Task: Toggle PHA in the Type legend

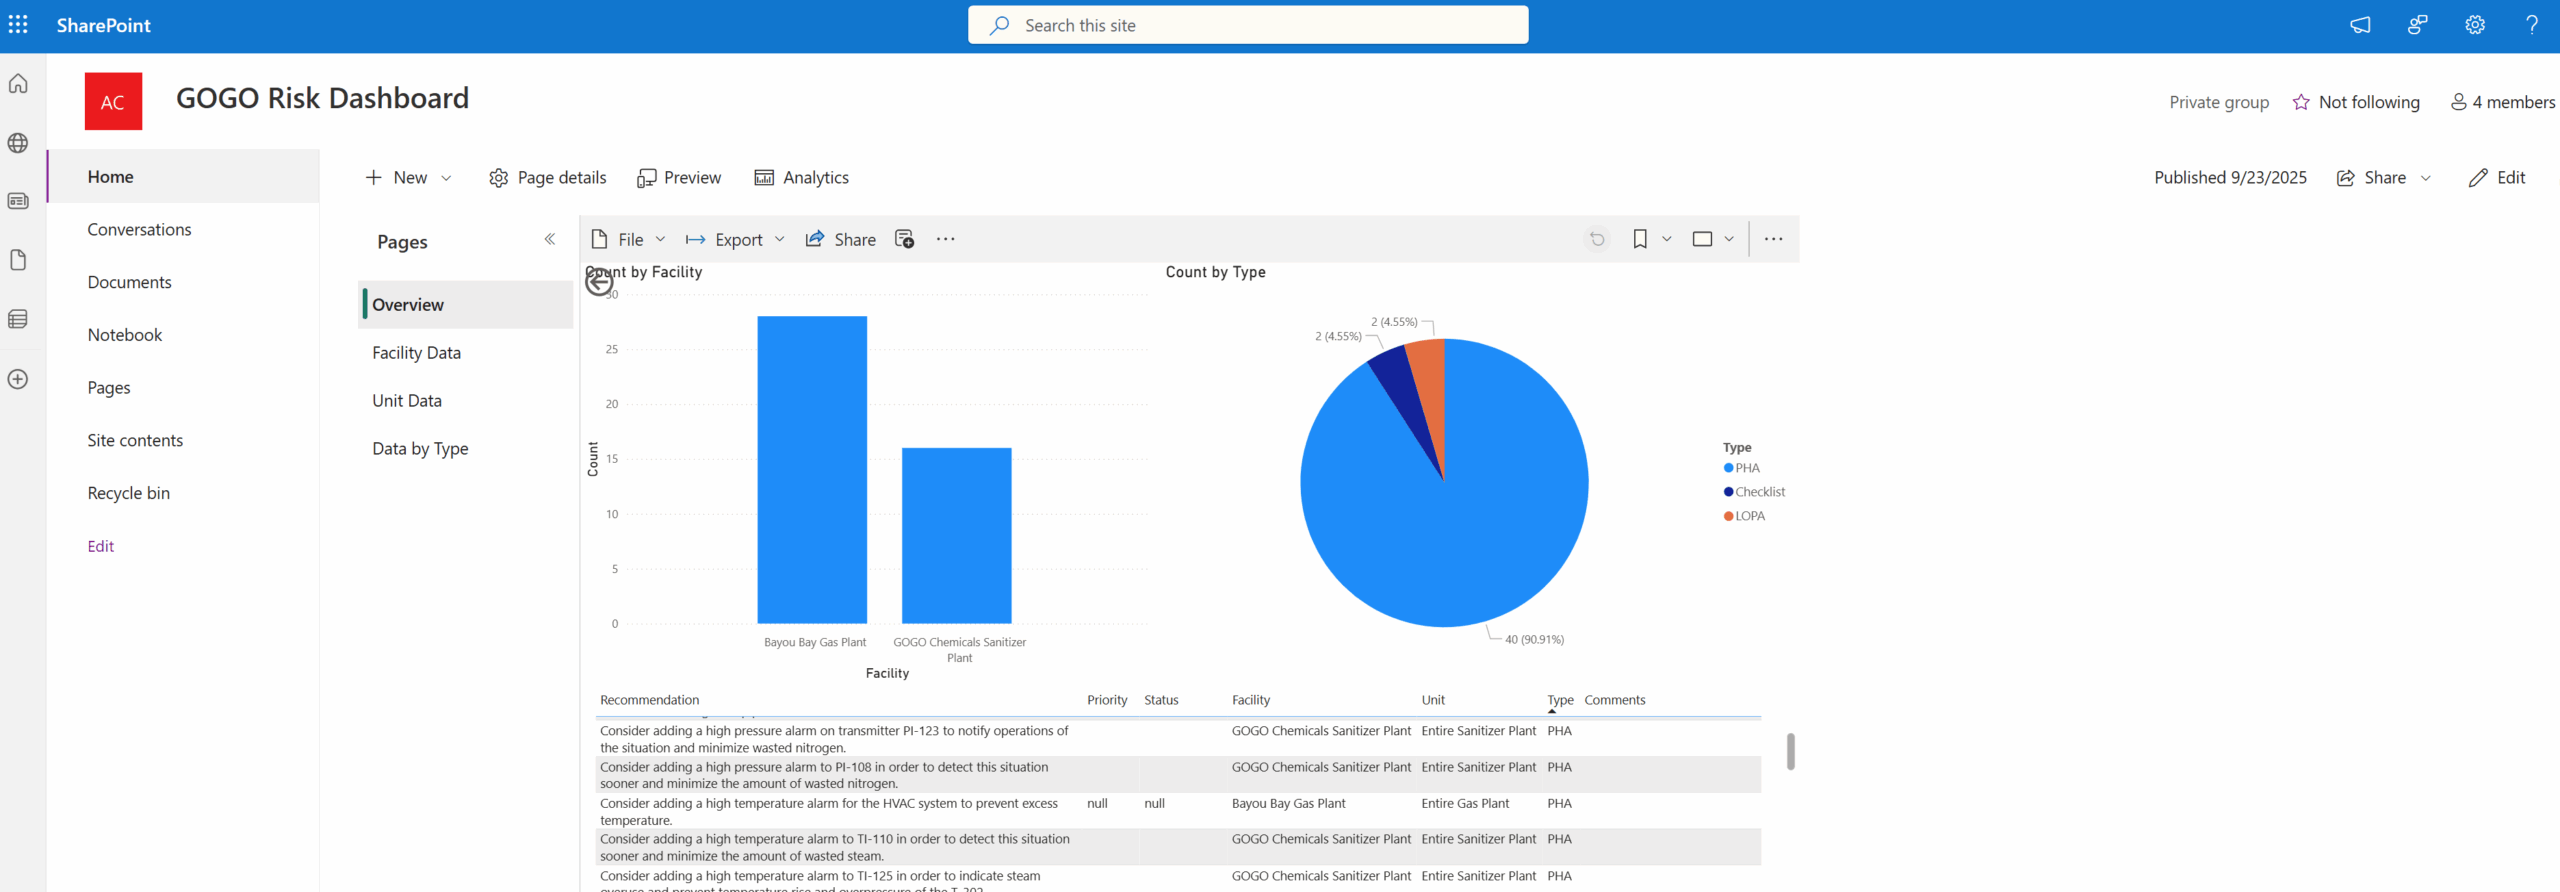Action: (x=1746, y=468)
